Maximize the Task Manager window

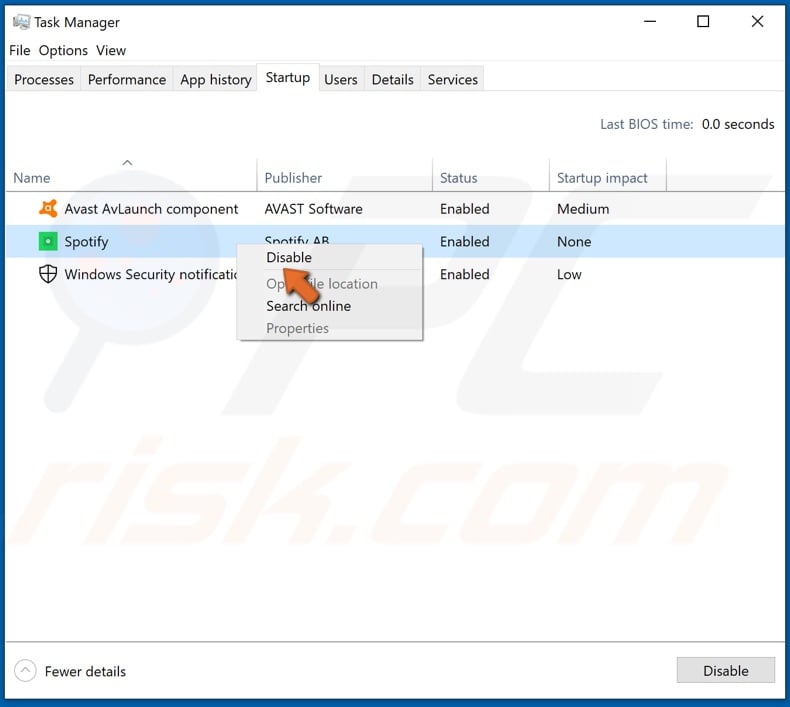(x=703, y=22)
